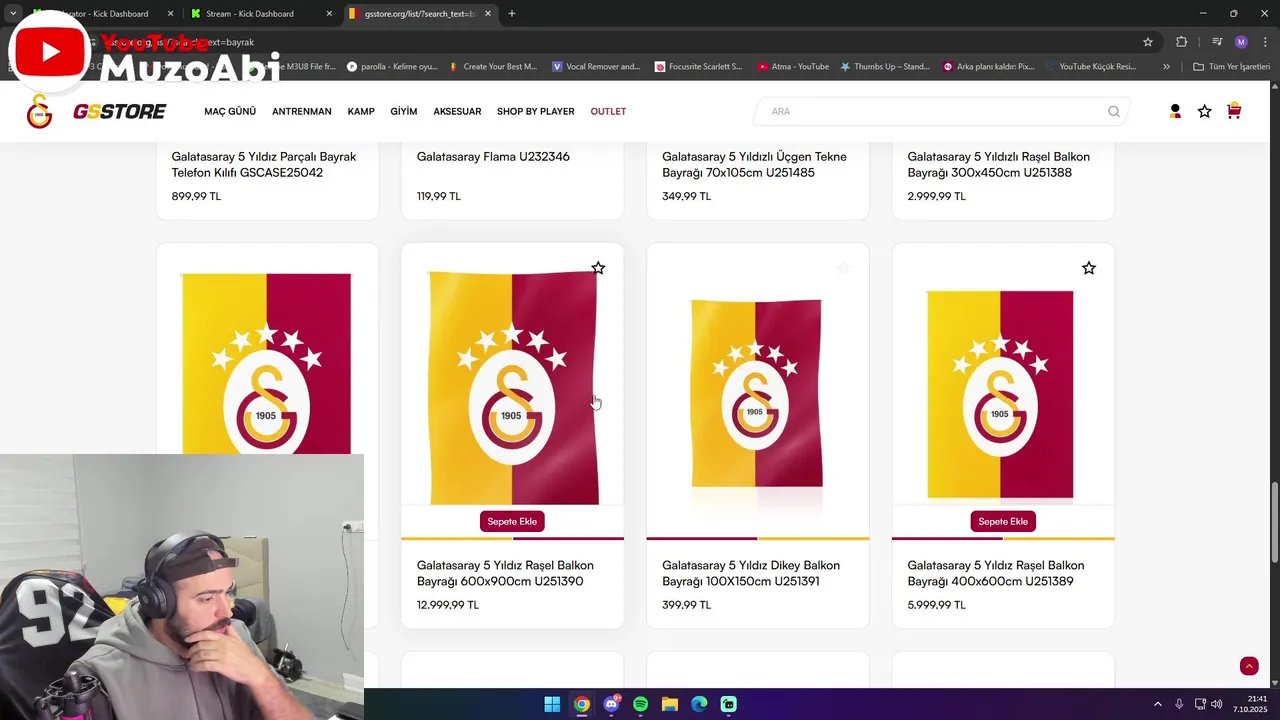Image resolution: width=1280 pixels, height=720 pixels.
Task: Add 400x600cm flag to cart with Sepete Ekle
Action: click(x=1003, y=521)
